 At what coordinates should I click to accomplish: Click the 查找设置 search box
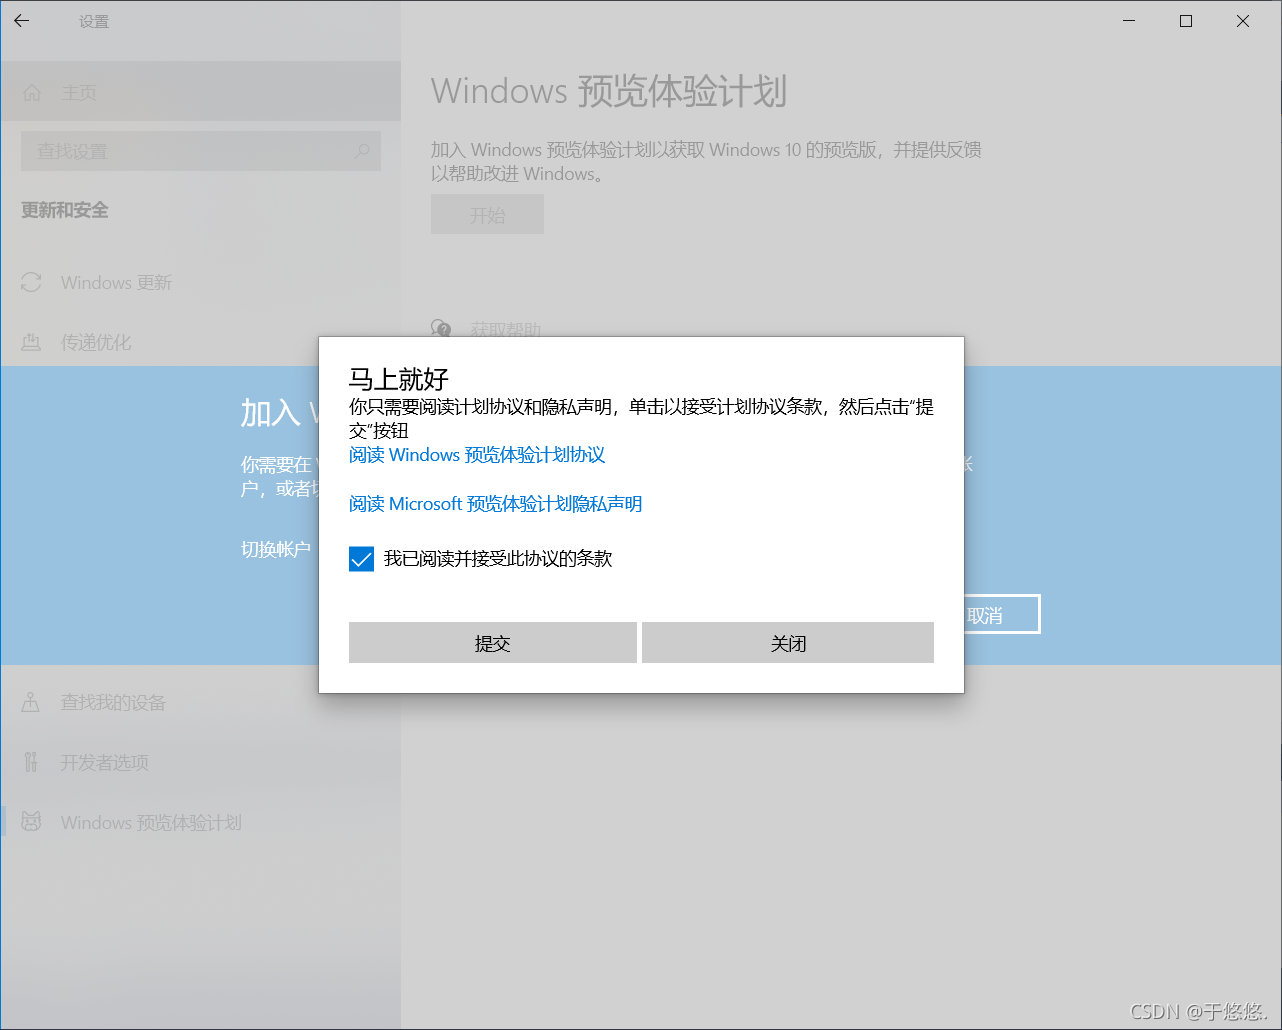[201, 151]
